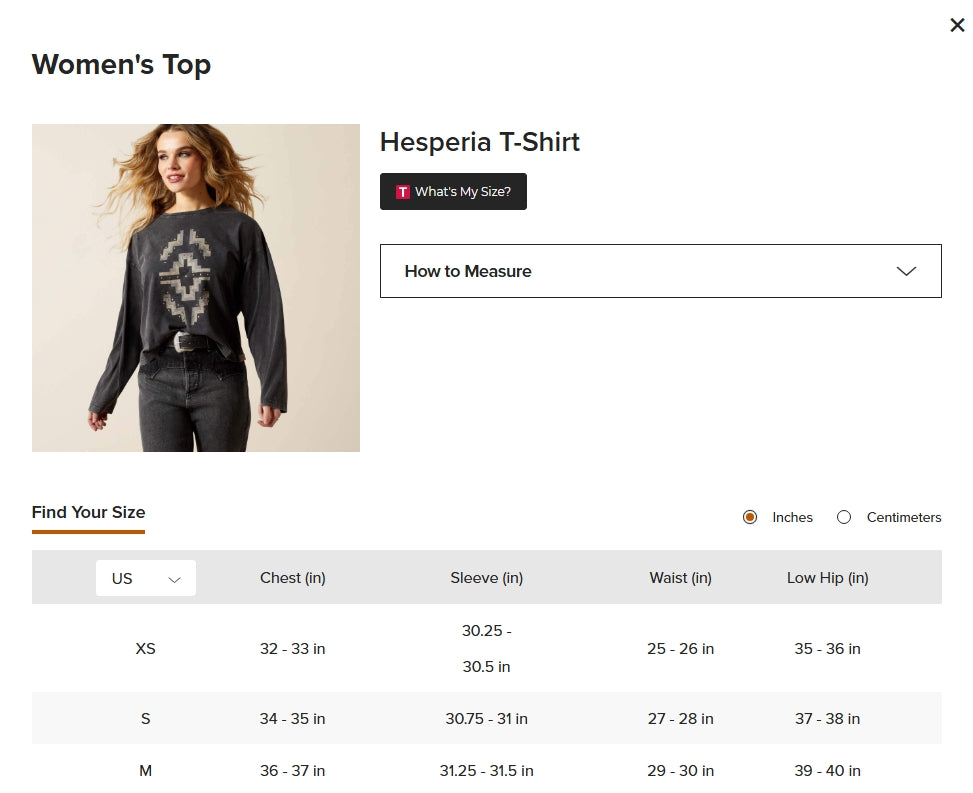Click the Hesperia T-Shirt model photo
The image size is (973, 793).
pyautogui.click(x=196, y=288)
